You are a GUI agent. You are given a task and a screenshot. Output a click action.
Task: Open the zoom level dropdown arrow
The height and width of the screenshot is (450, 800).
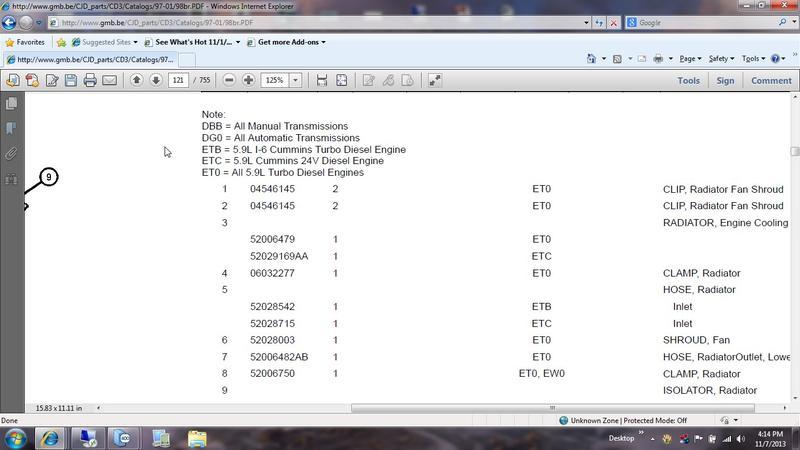tap(295, 80)
